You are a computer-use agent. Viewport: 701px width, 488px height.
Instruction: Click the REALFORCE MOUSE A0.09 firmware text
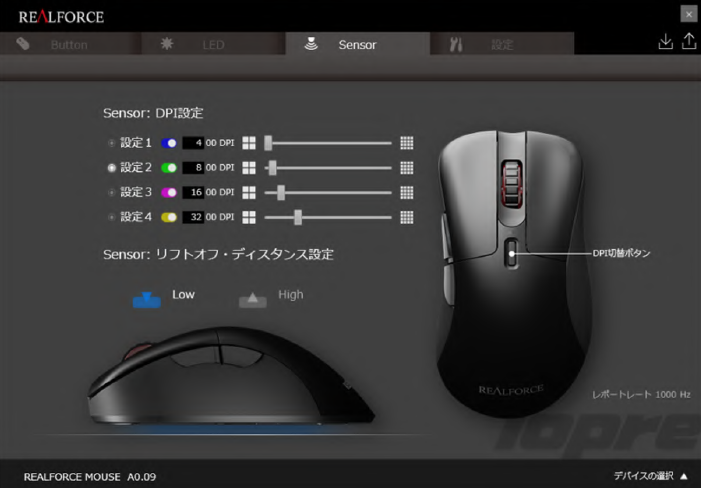click(x=90, y=477)
